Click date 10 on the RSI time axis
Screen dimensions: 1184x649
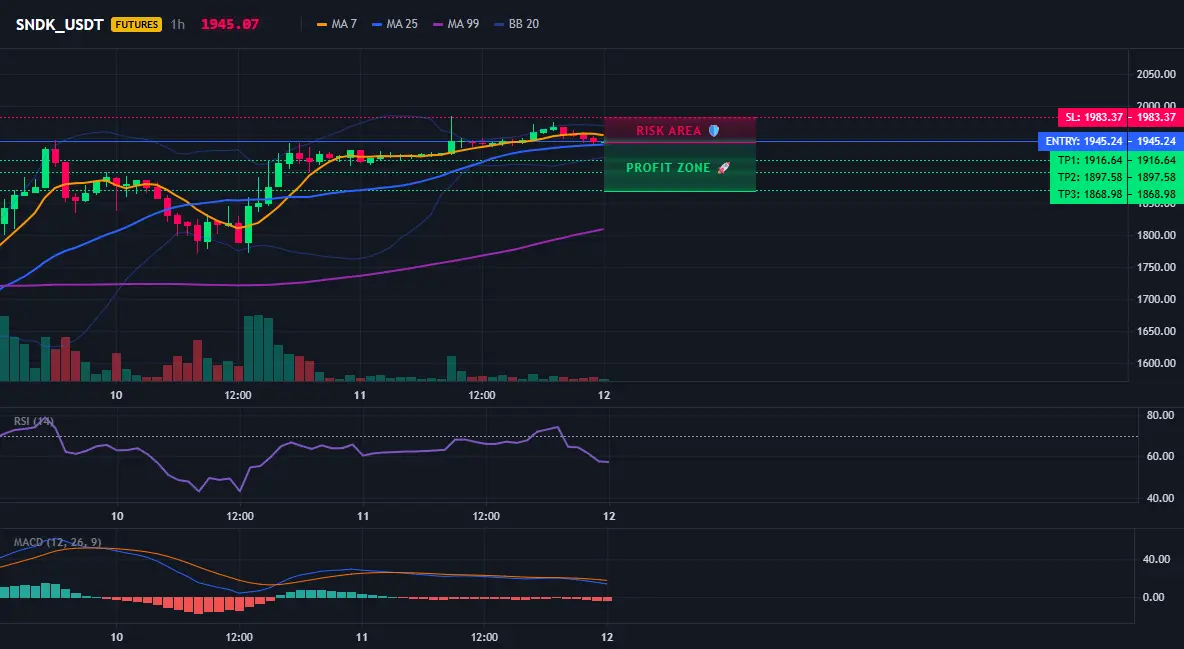pos(117,516)
